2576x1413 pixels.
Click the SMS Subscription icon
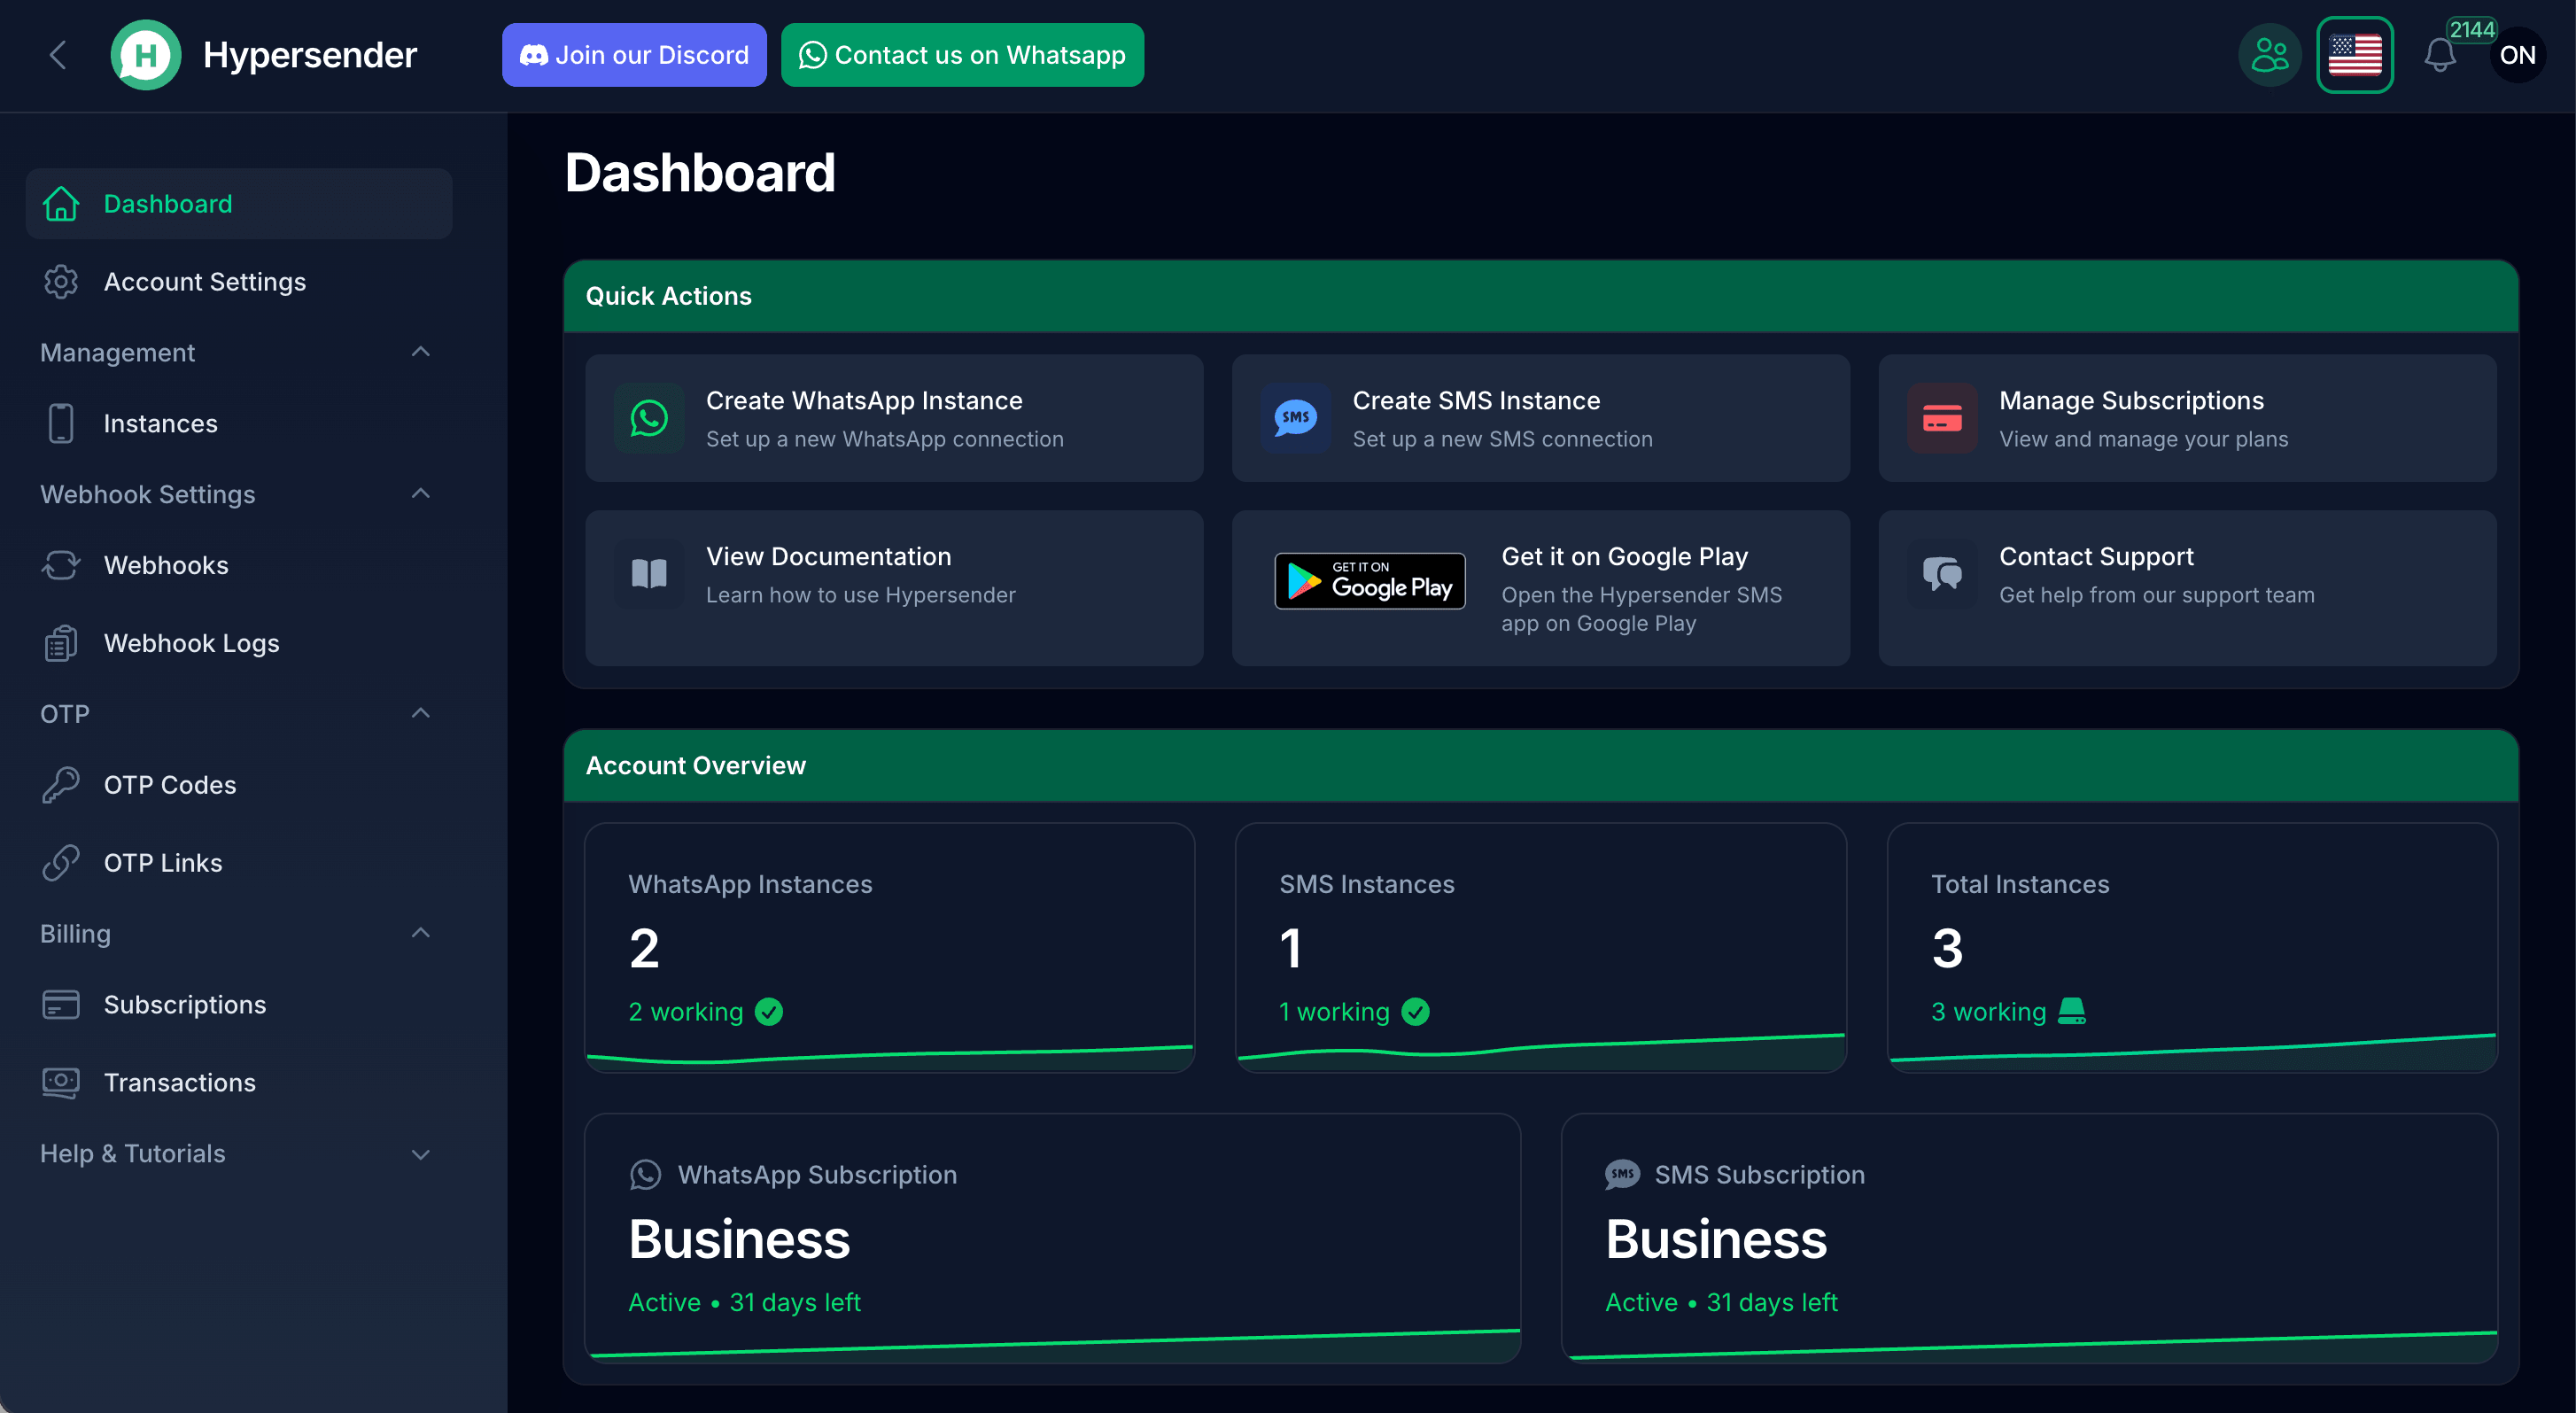[1622, 1174]
